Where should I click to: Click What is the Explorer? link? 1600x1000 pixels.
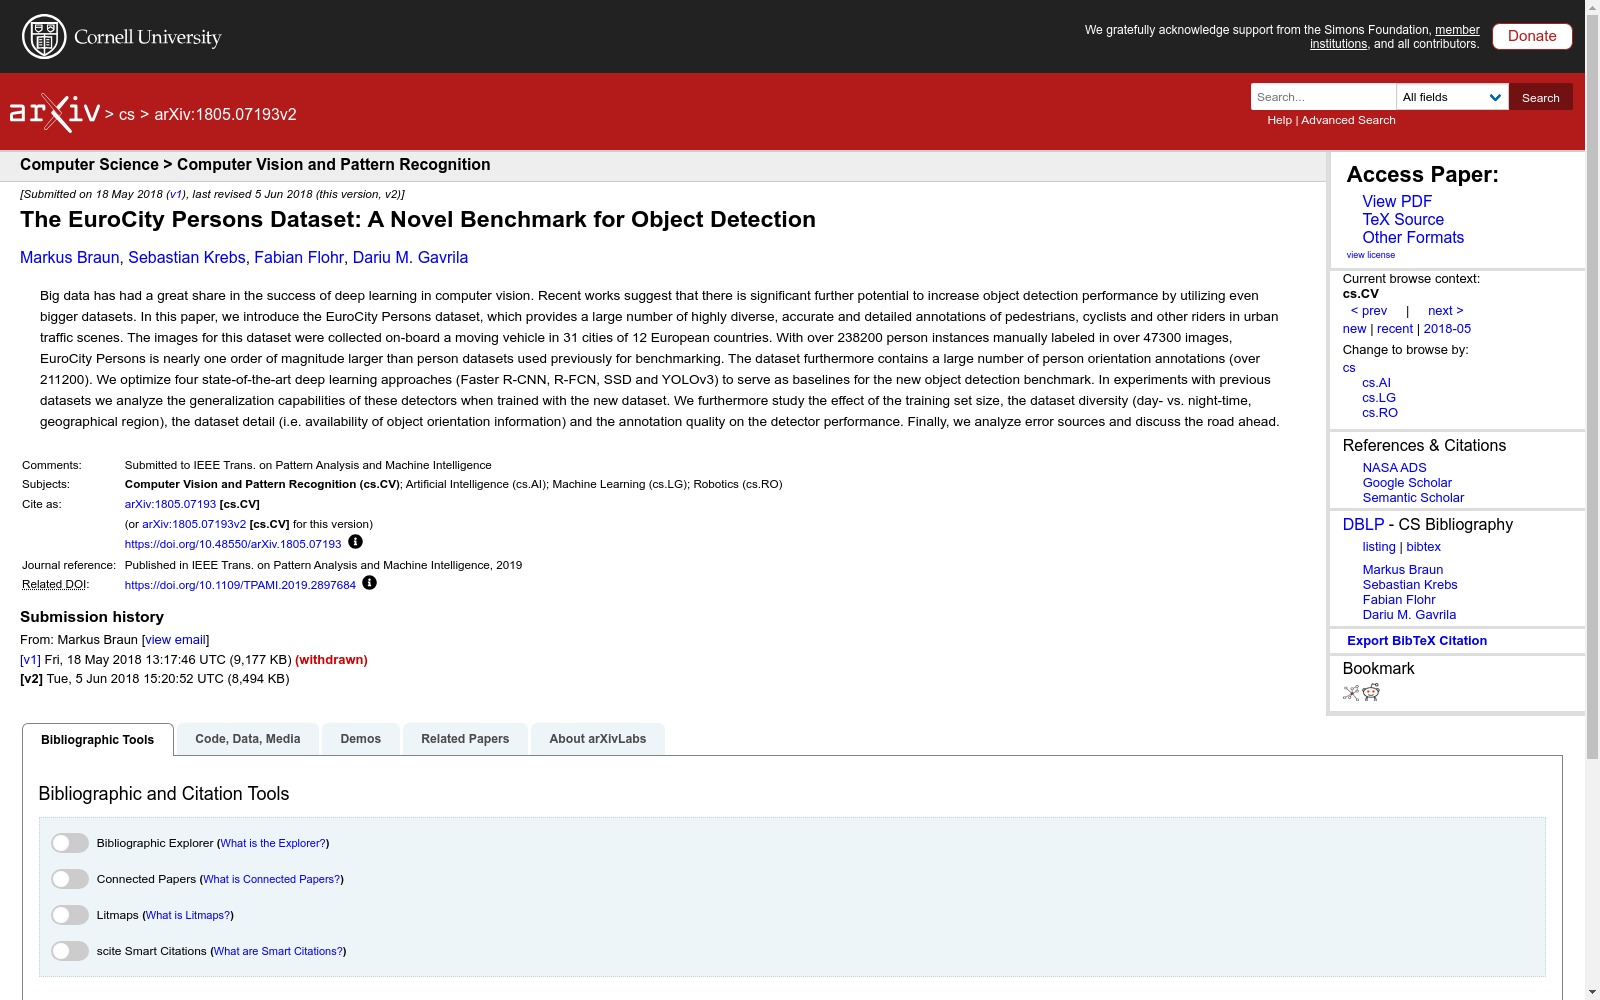[x=273, y=843]
